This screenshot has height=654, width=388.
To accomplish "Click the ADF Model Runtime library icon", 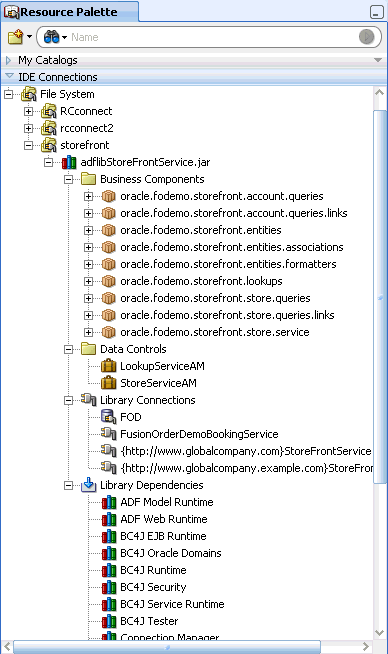I will pyautogui.click(x=109, y=502).
